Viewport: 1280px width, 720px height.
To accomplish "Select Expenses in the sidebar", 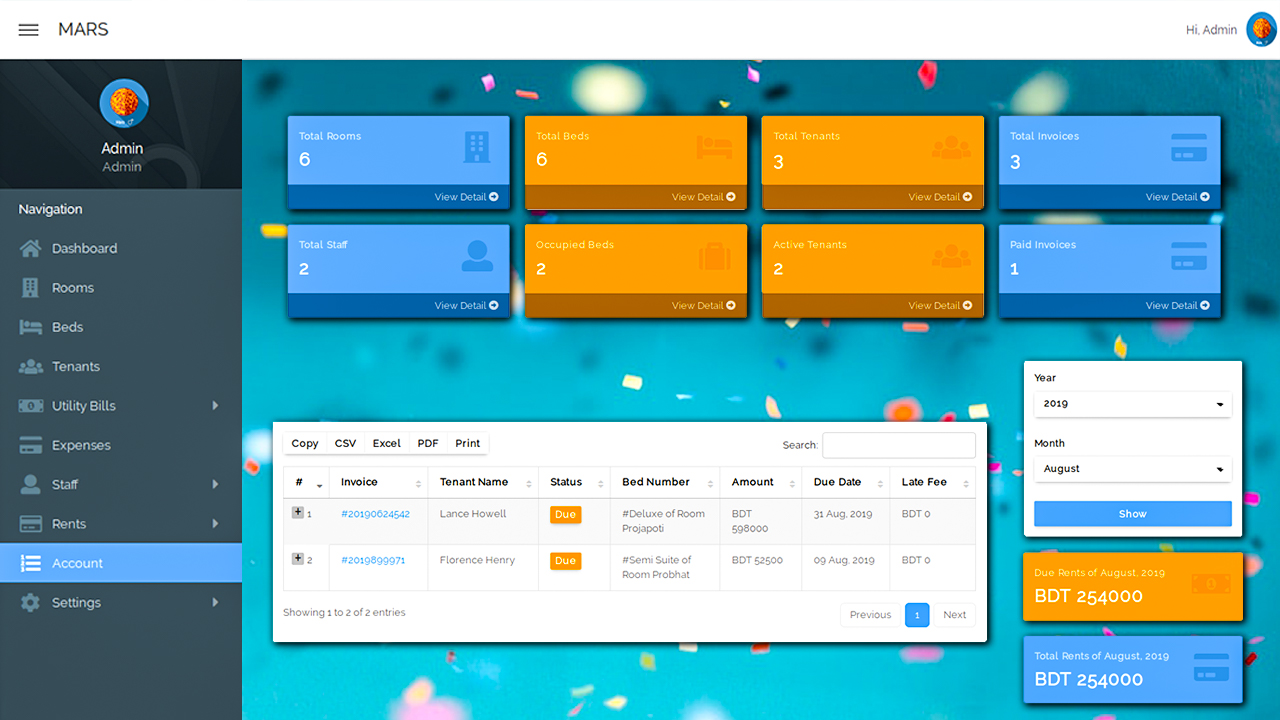I will 81,445.
